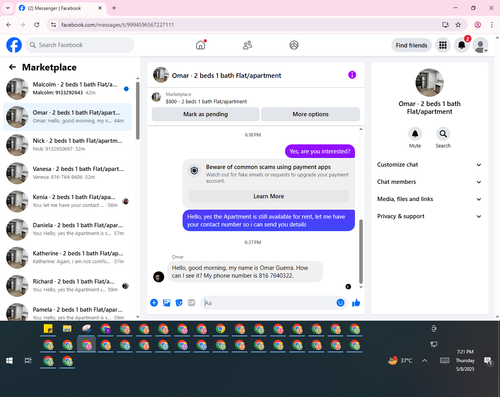Open the Menu grid icon
The width and height of the screenshot is (500, 397).
pyautogui.click(x=443, y=45)
